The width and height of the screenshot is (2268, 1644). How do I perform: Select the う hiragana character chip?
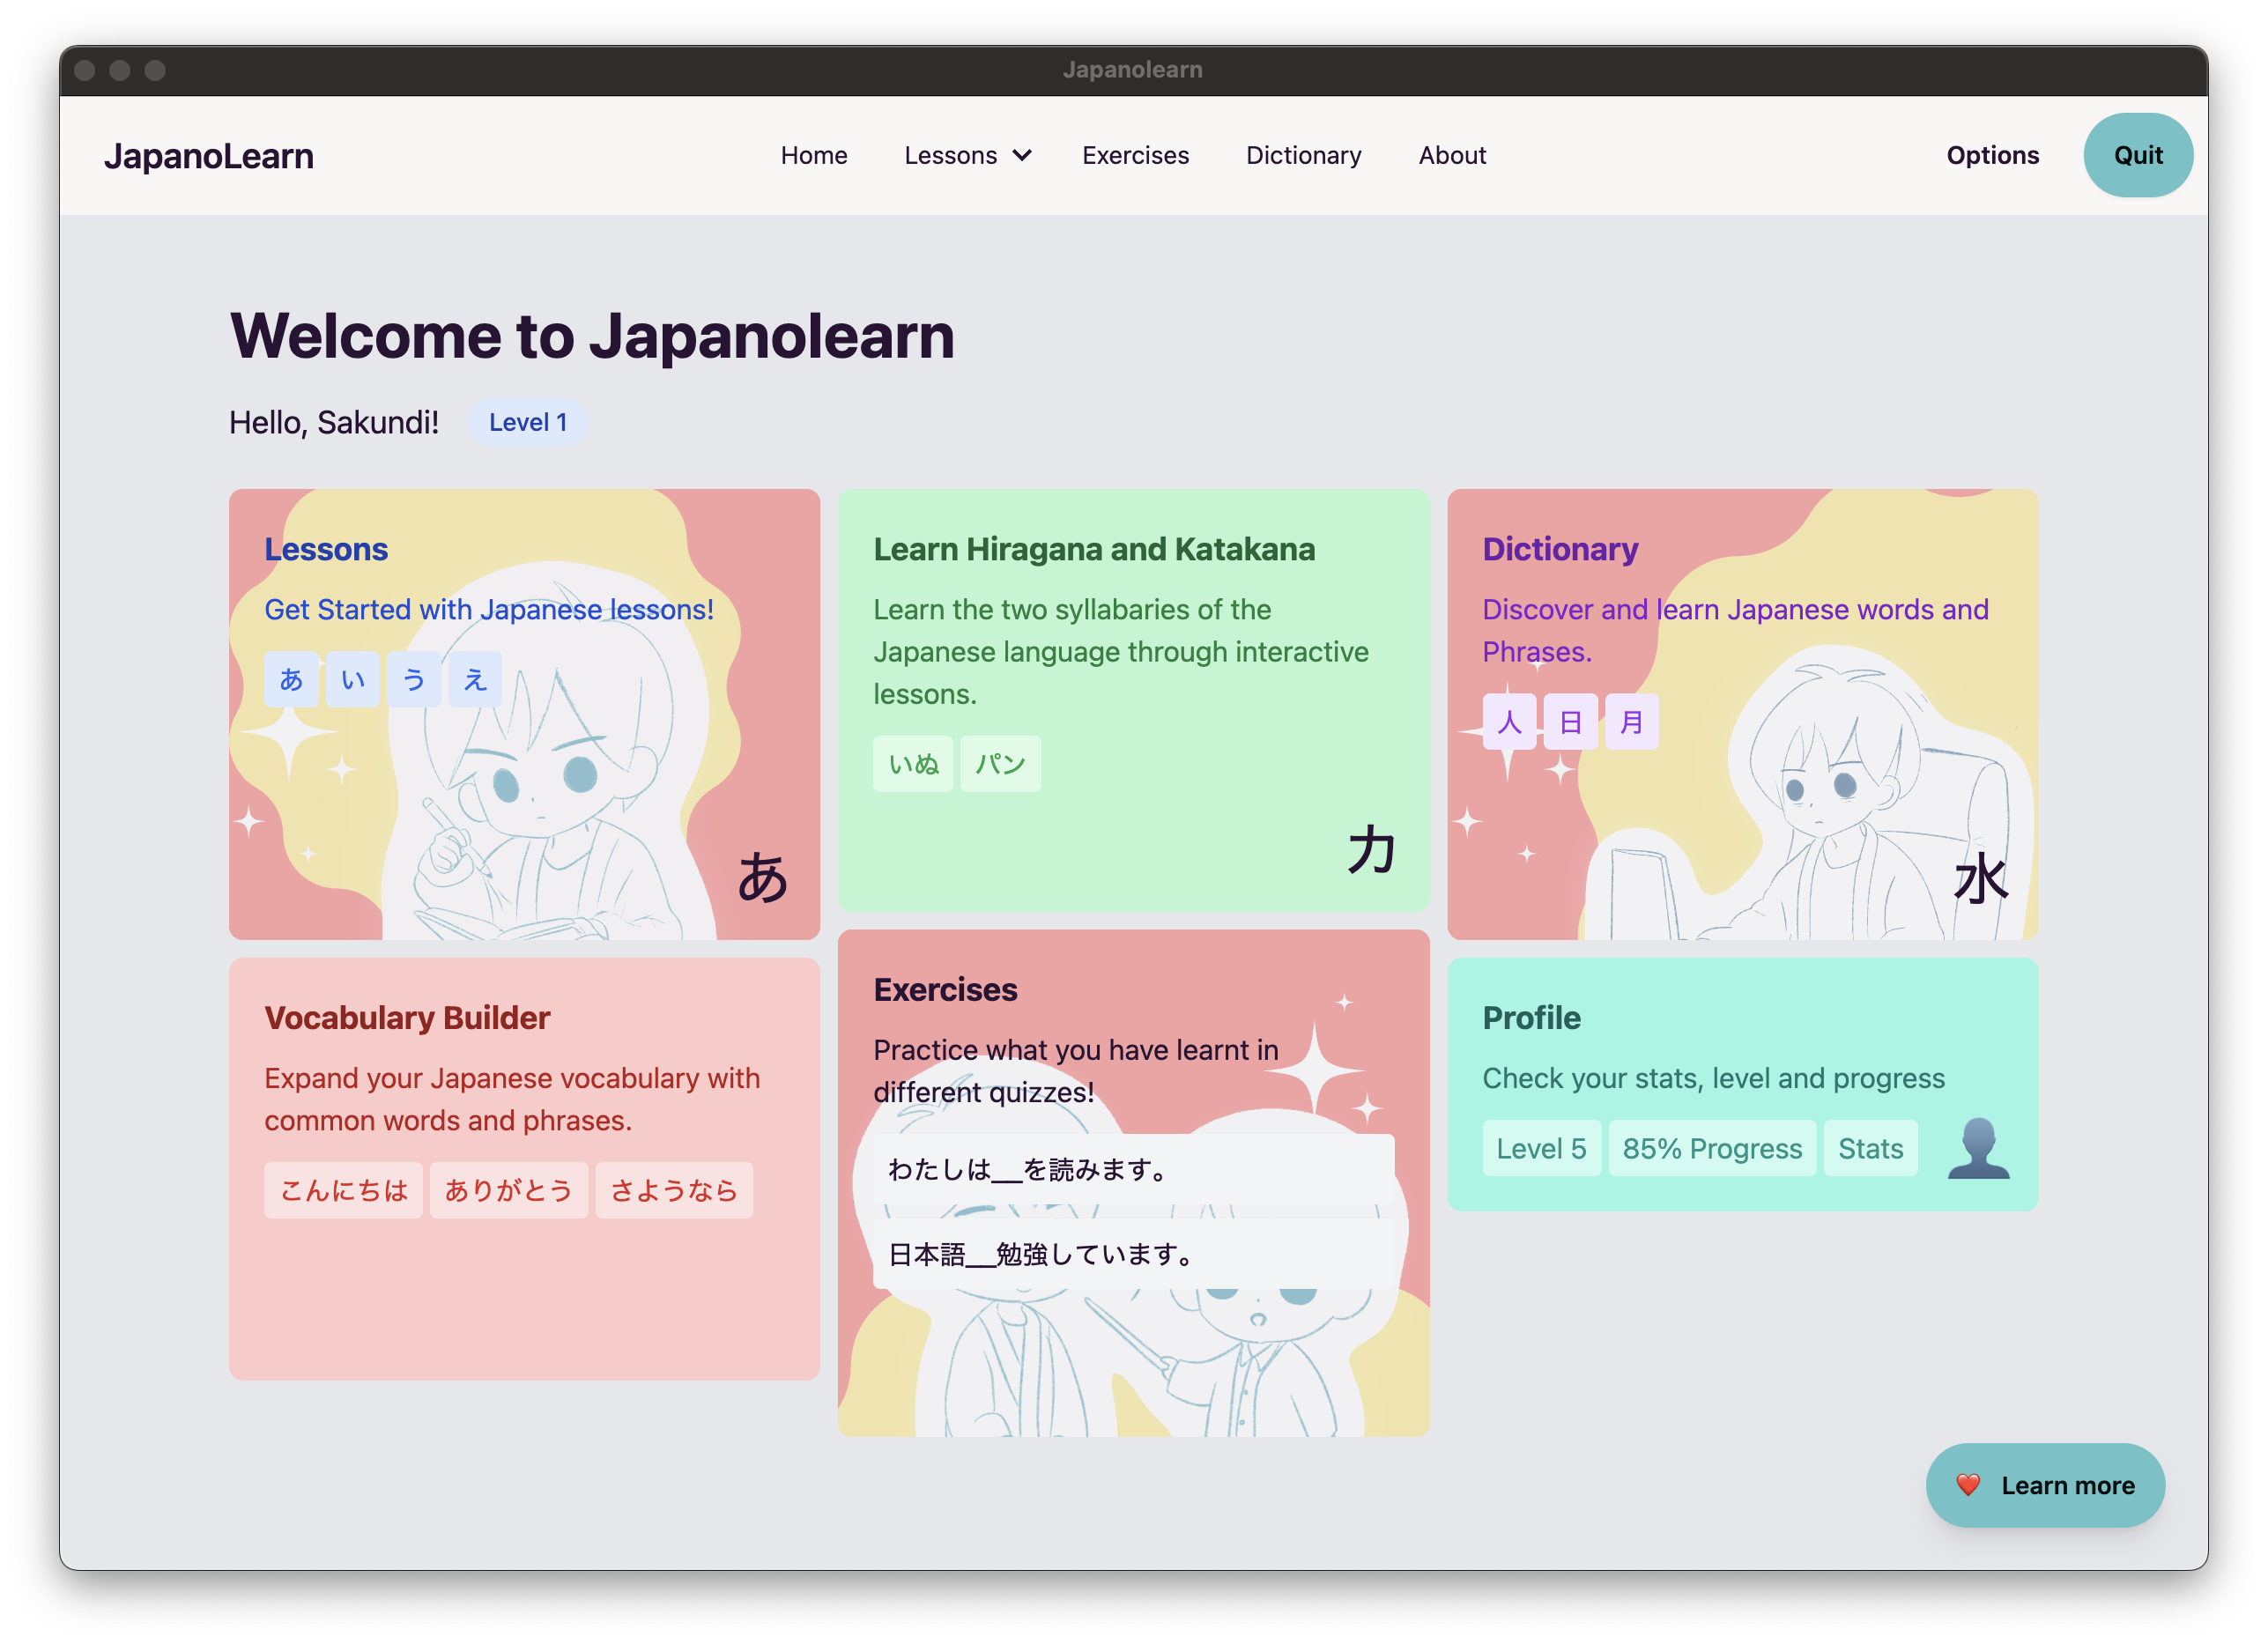[x=413, y=679]
